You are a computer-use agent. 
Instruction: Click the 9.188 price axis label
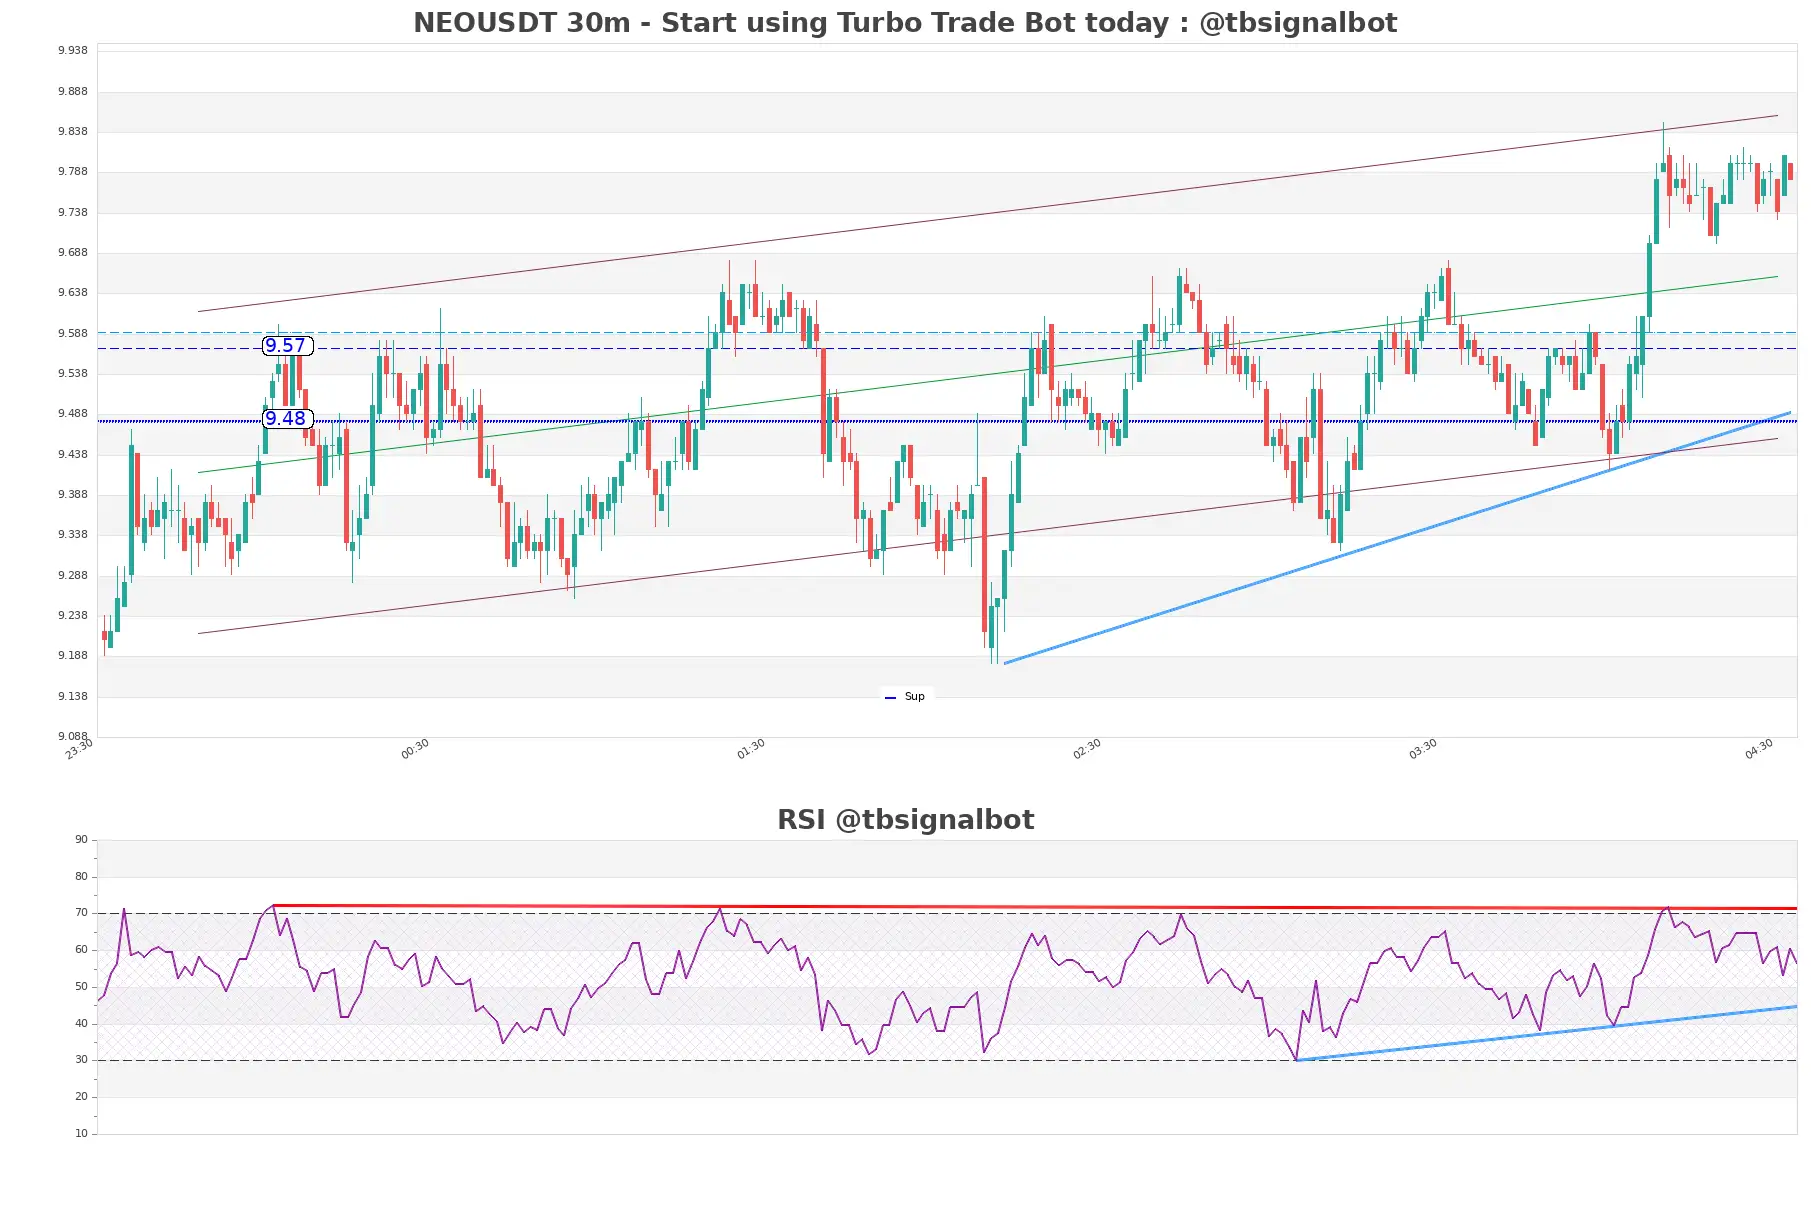coord(73,656)
